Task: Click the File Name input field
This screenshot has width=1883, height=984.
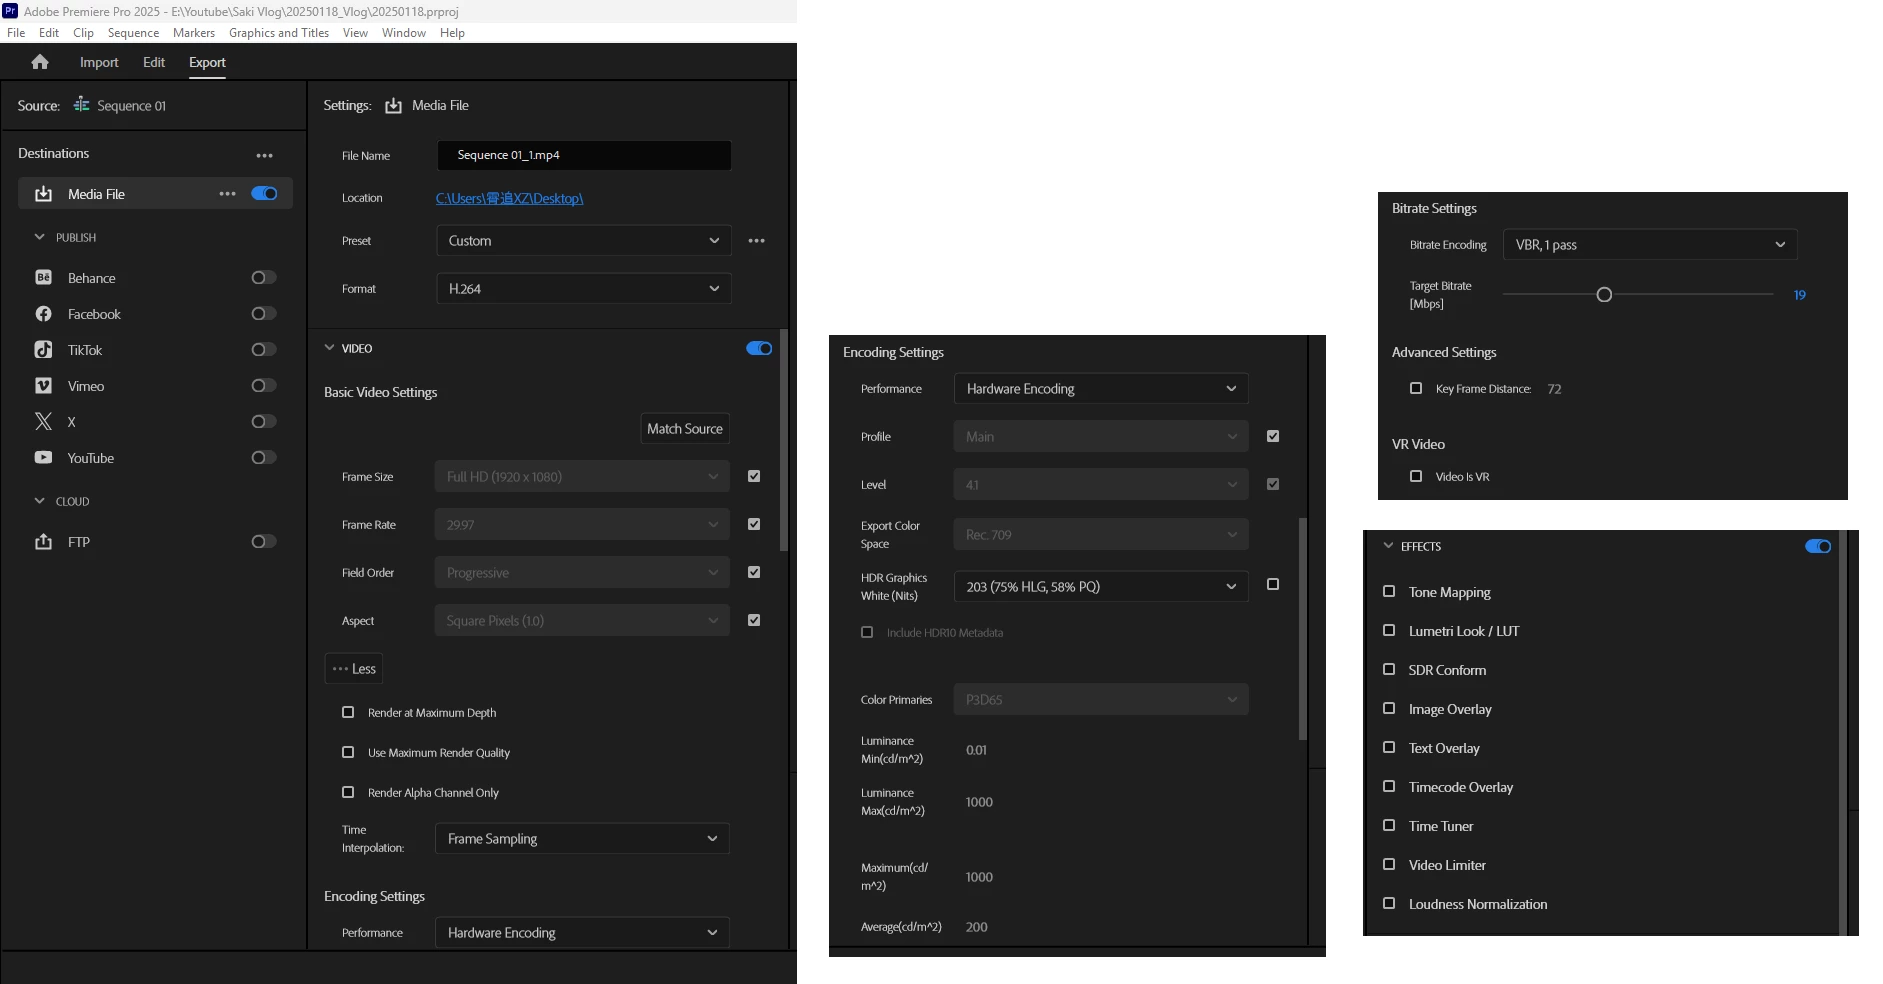Action: [584, 155]
